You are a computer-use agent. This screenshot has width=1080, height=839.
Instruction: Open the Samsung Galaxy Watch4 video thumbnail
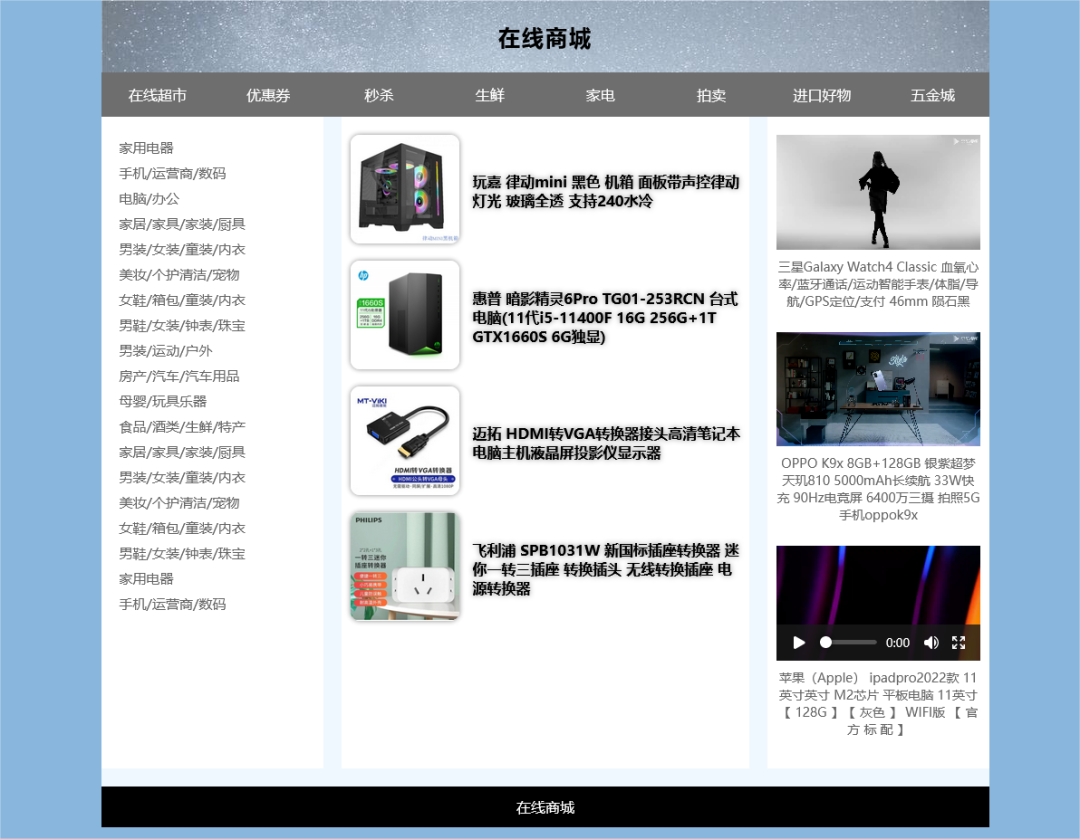click(878, 192)
